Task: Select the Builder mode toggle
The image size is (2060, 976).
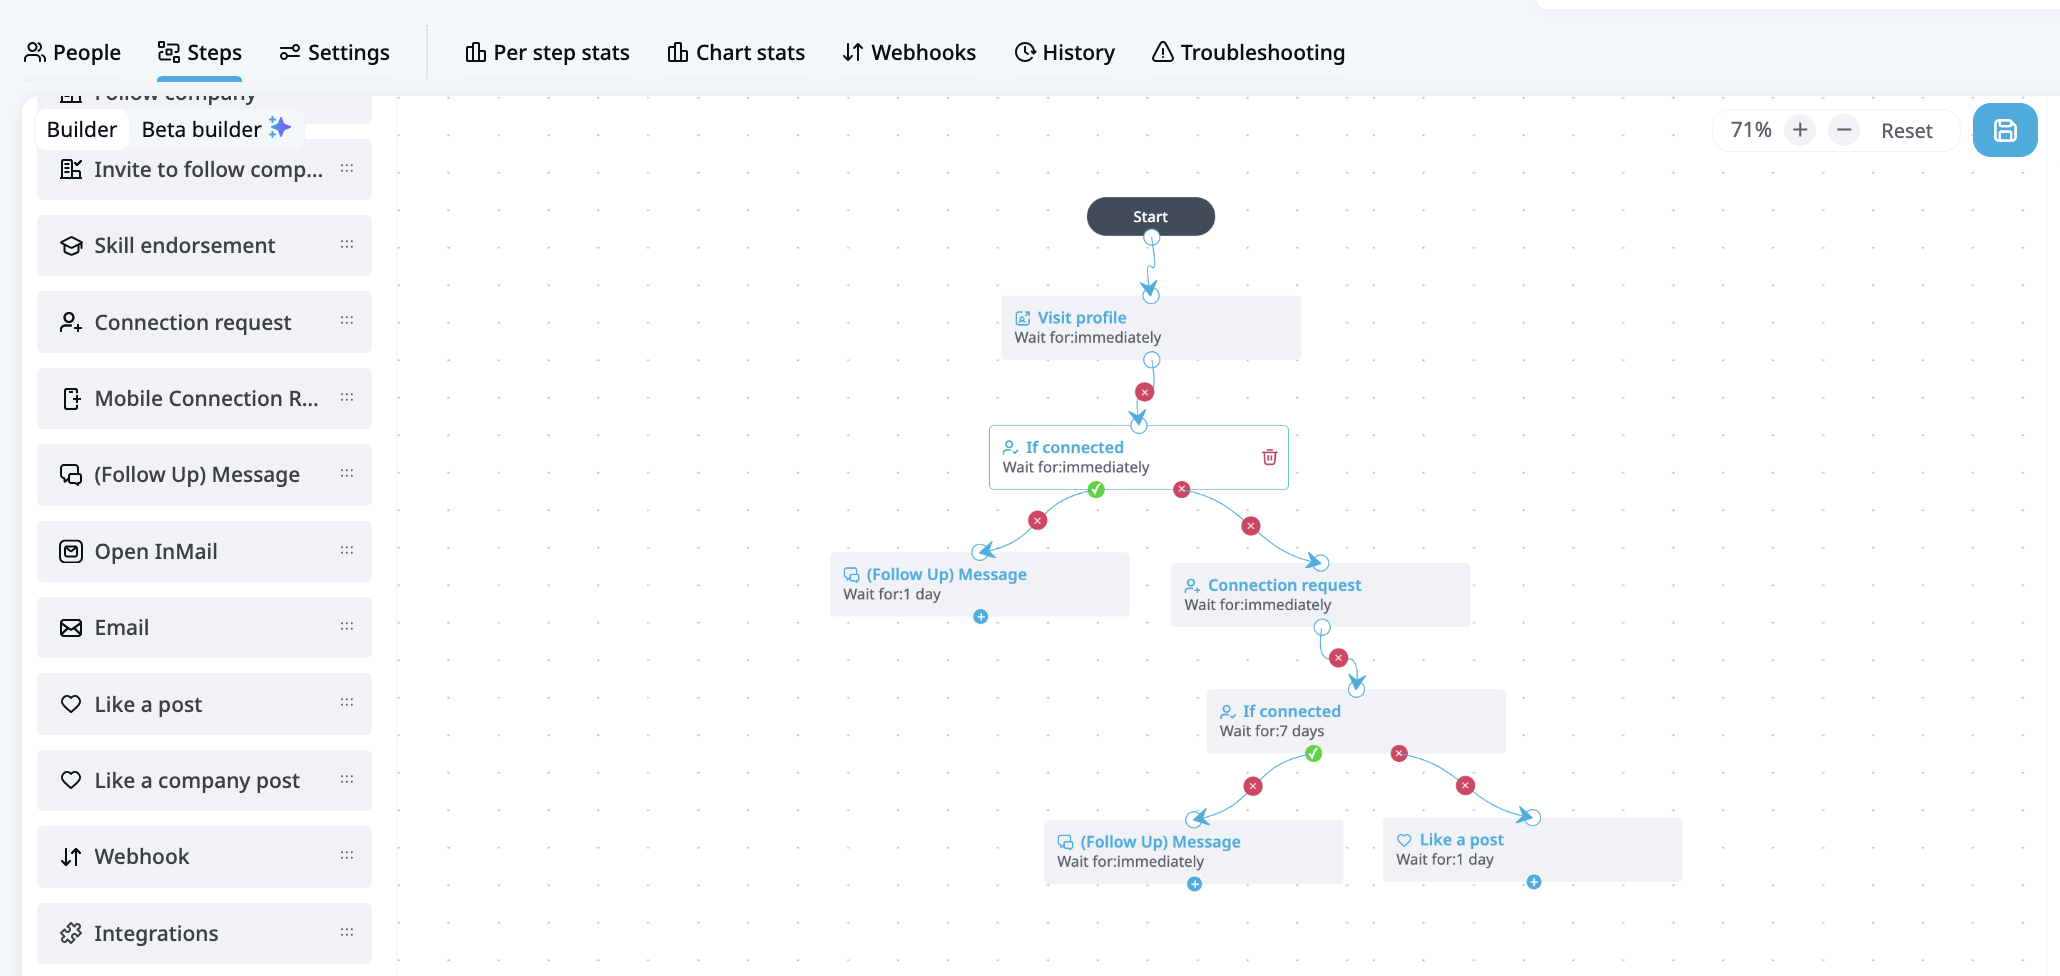Action: pyautogui.click(x=82, y=129)
